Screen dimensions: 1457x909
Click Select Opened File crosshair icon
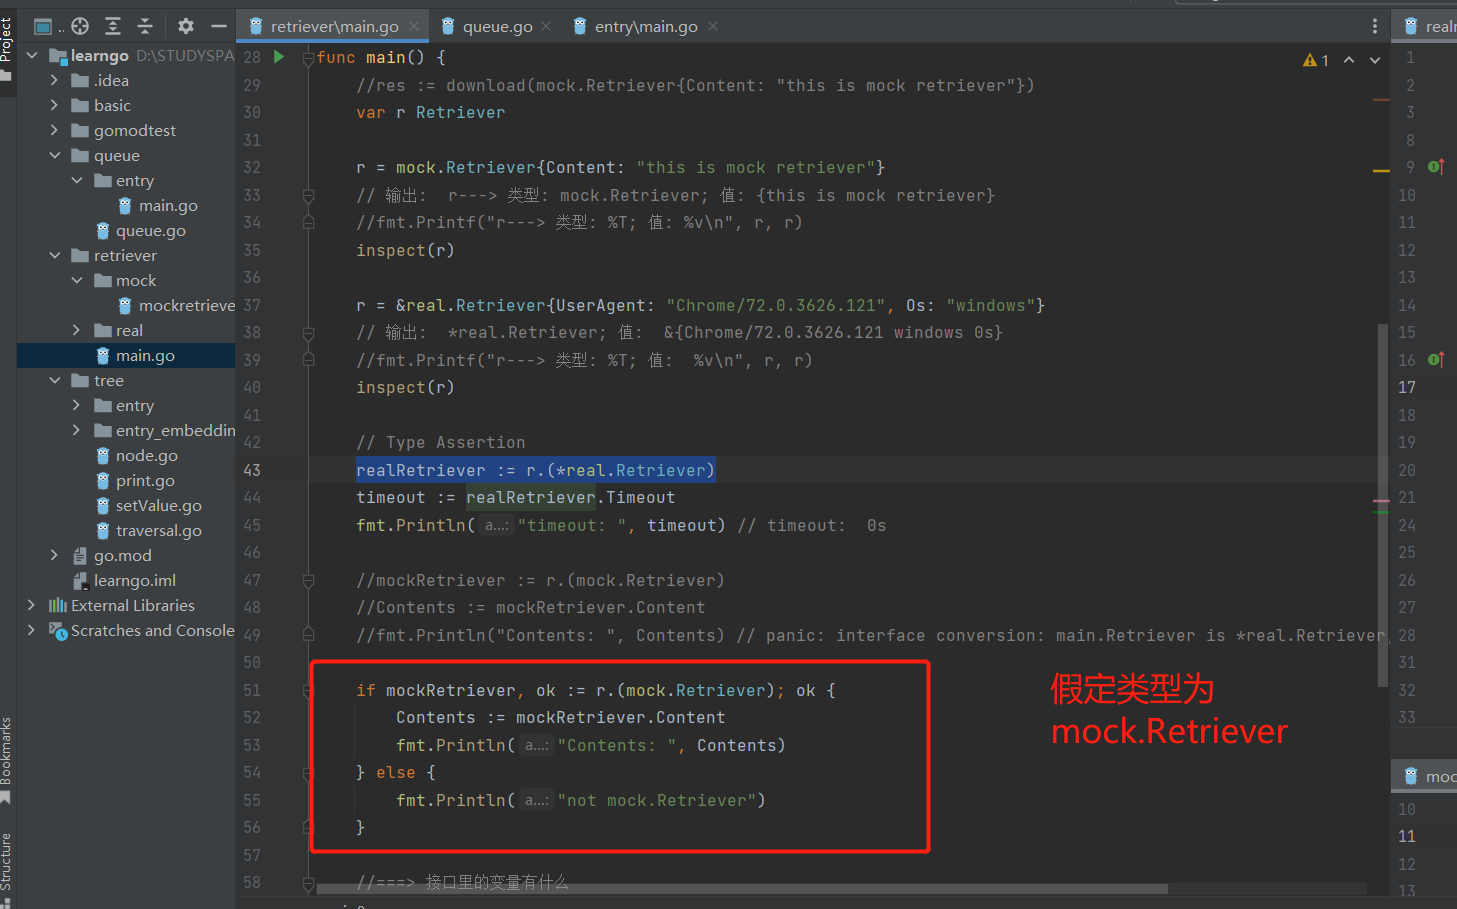tap(80, 26)
